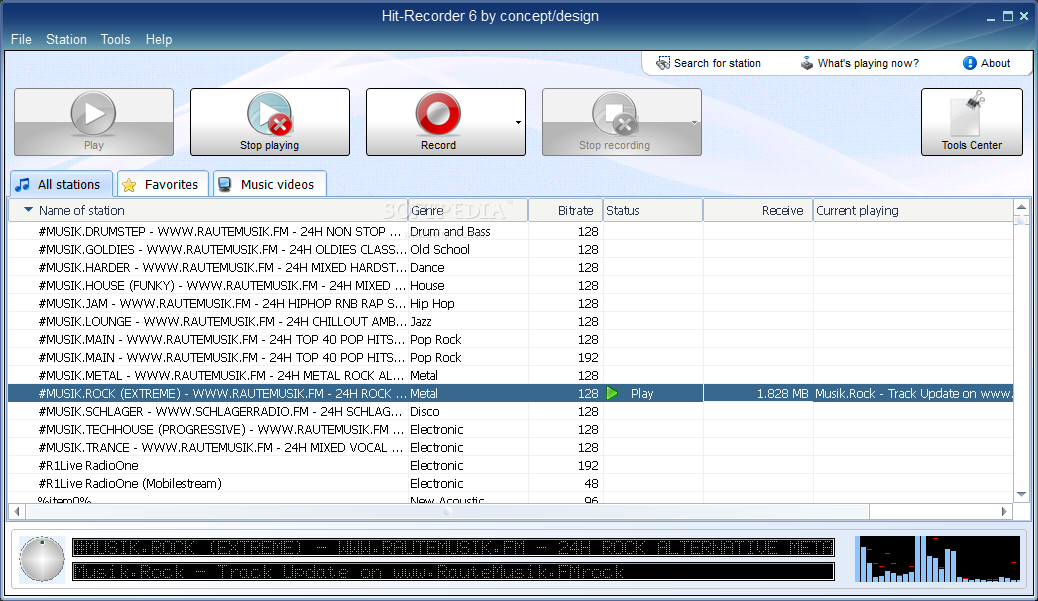Click the horizontal scrollbar thumb
This screenshot has width=1038, height=601.
point(448,511)
